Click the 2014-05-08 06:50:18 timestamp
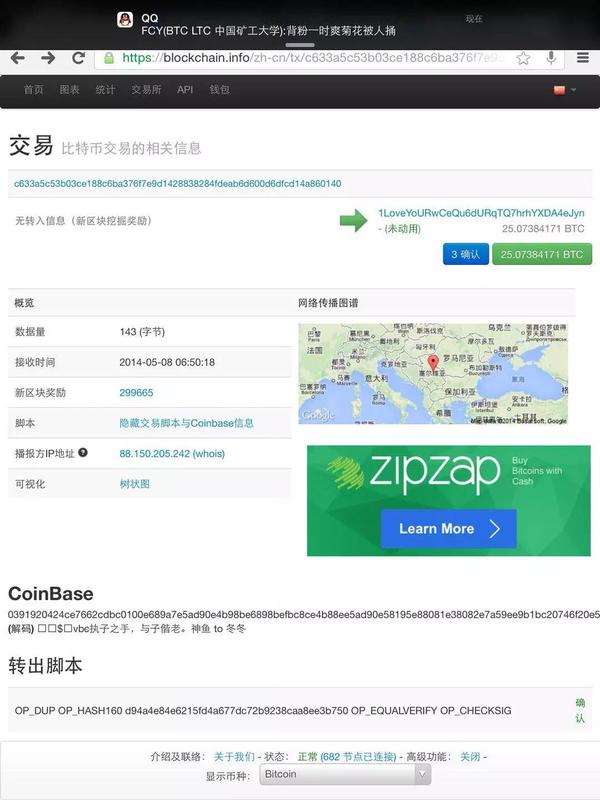This screenshot has height=800, width=600. [167, 362]
